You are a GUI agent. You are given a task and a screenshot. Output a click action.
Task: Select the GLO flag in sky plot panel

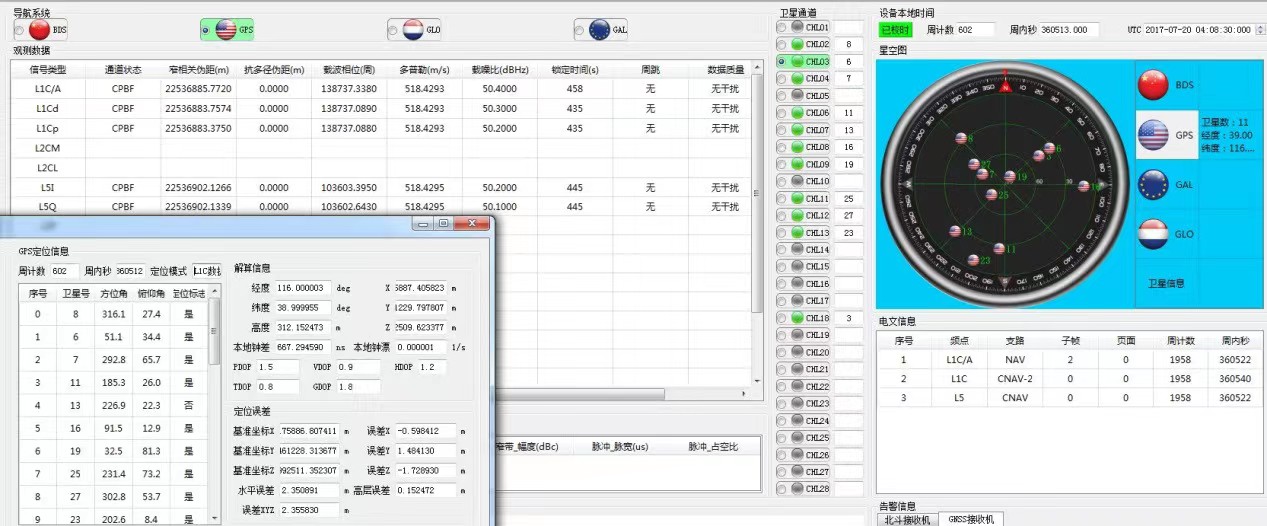[x=1153, y=234]
